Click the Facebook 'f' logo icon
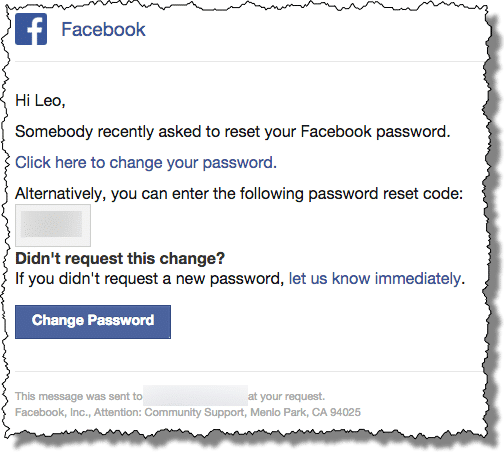The height and width of the screenshot is (452, 504). click(31, 29)
